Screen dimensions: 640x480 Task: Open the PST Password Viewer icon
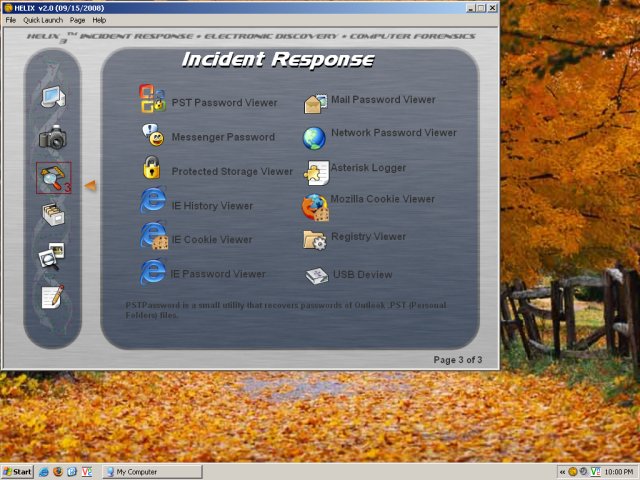[x=153, y=98]
